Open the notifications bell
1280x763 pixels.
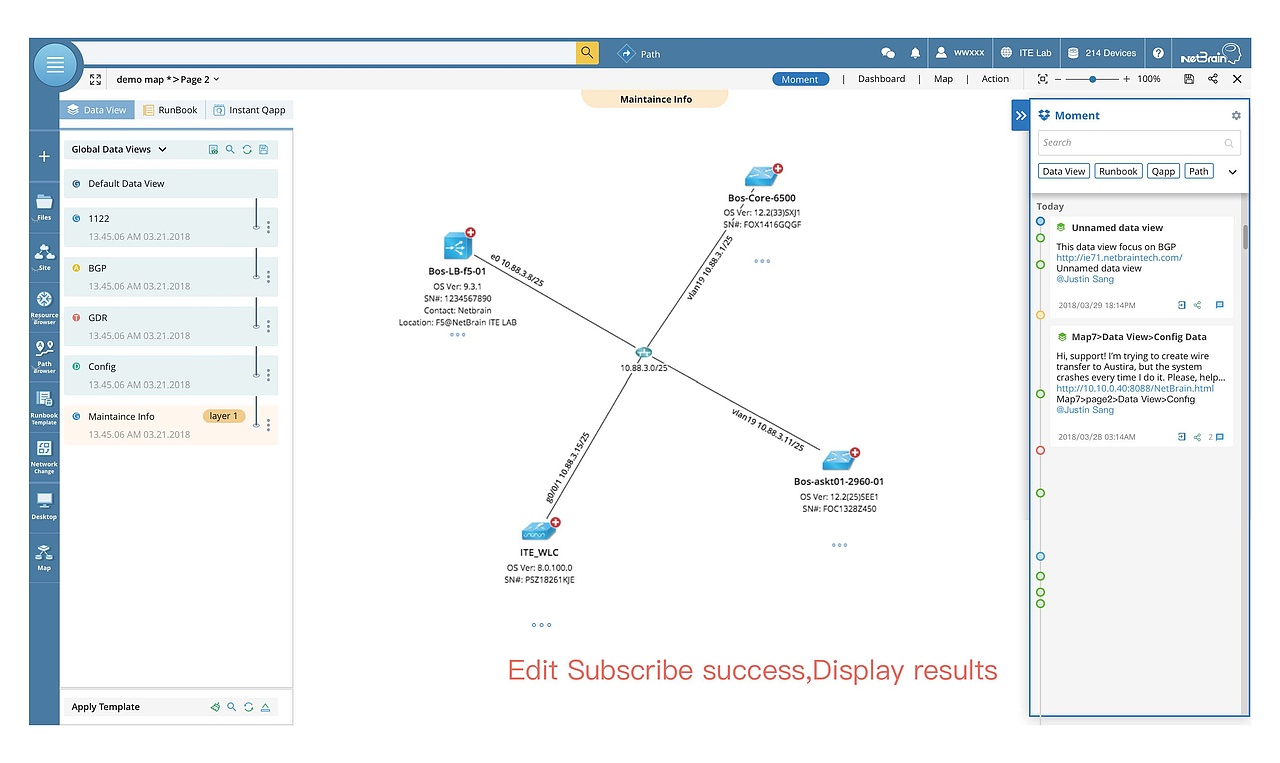pyautogui.click(x=915, y=53)
